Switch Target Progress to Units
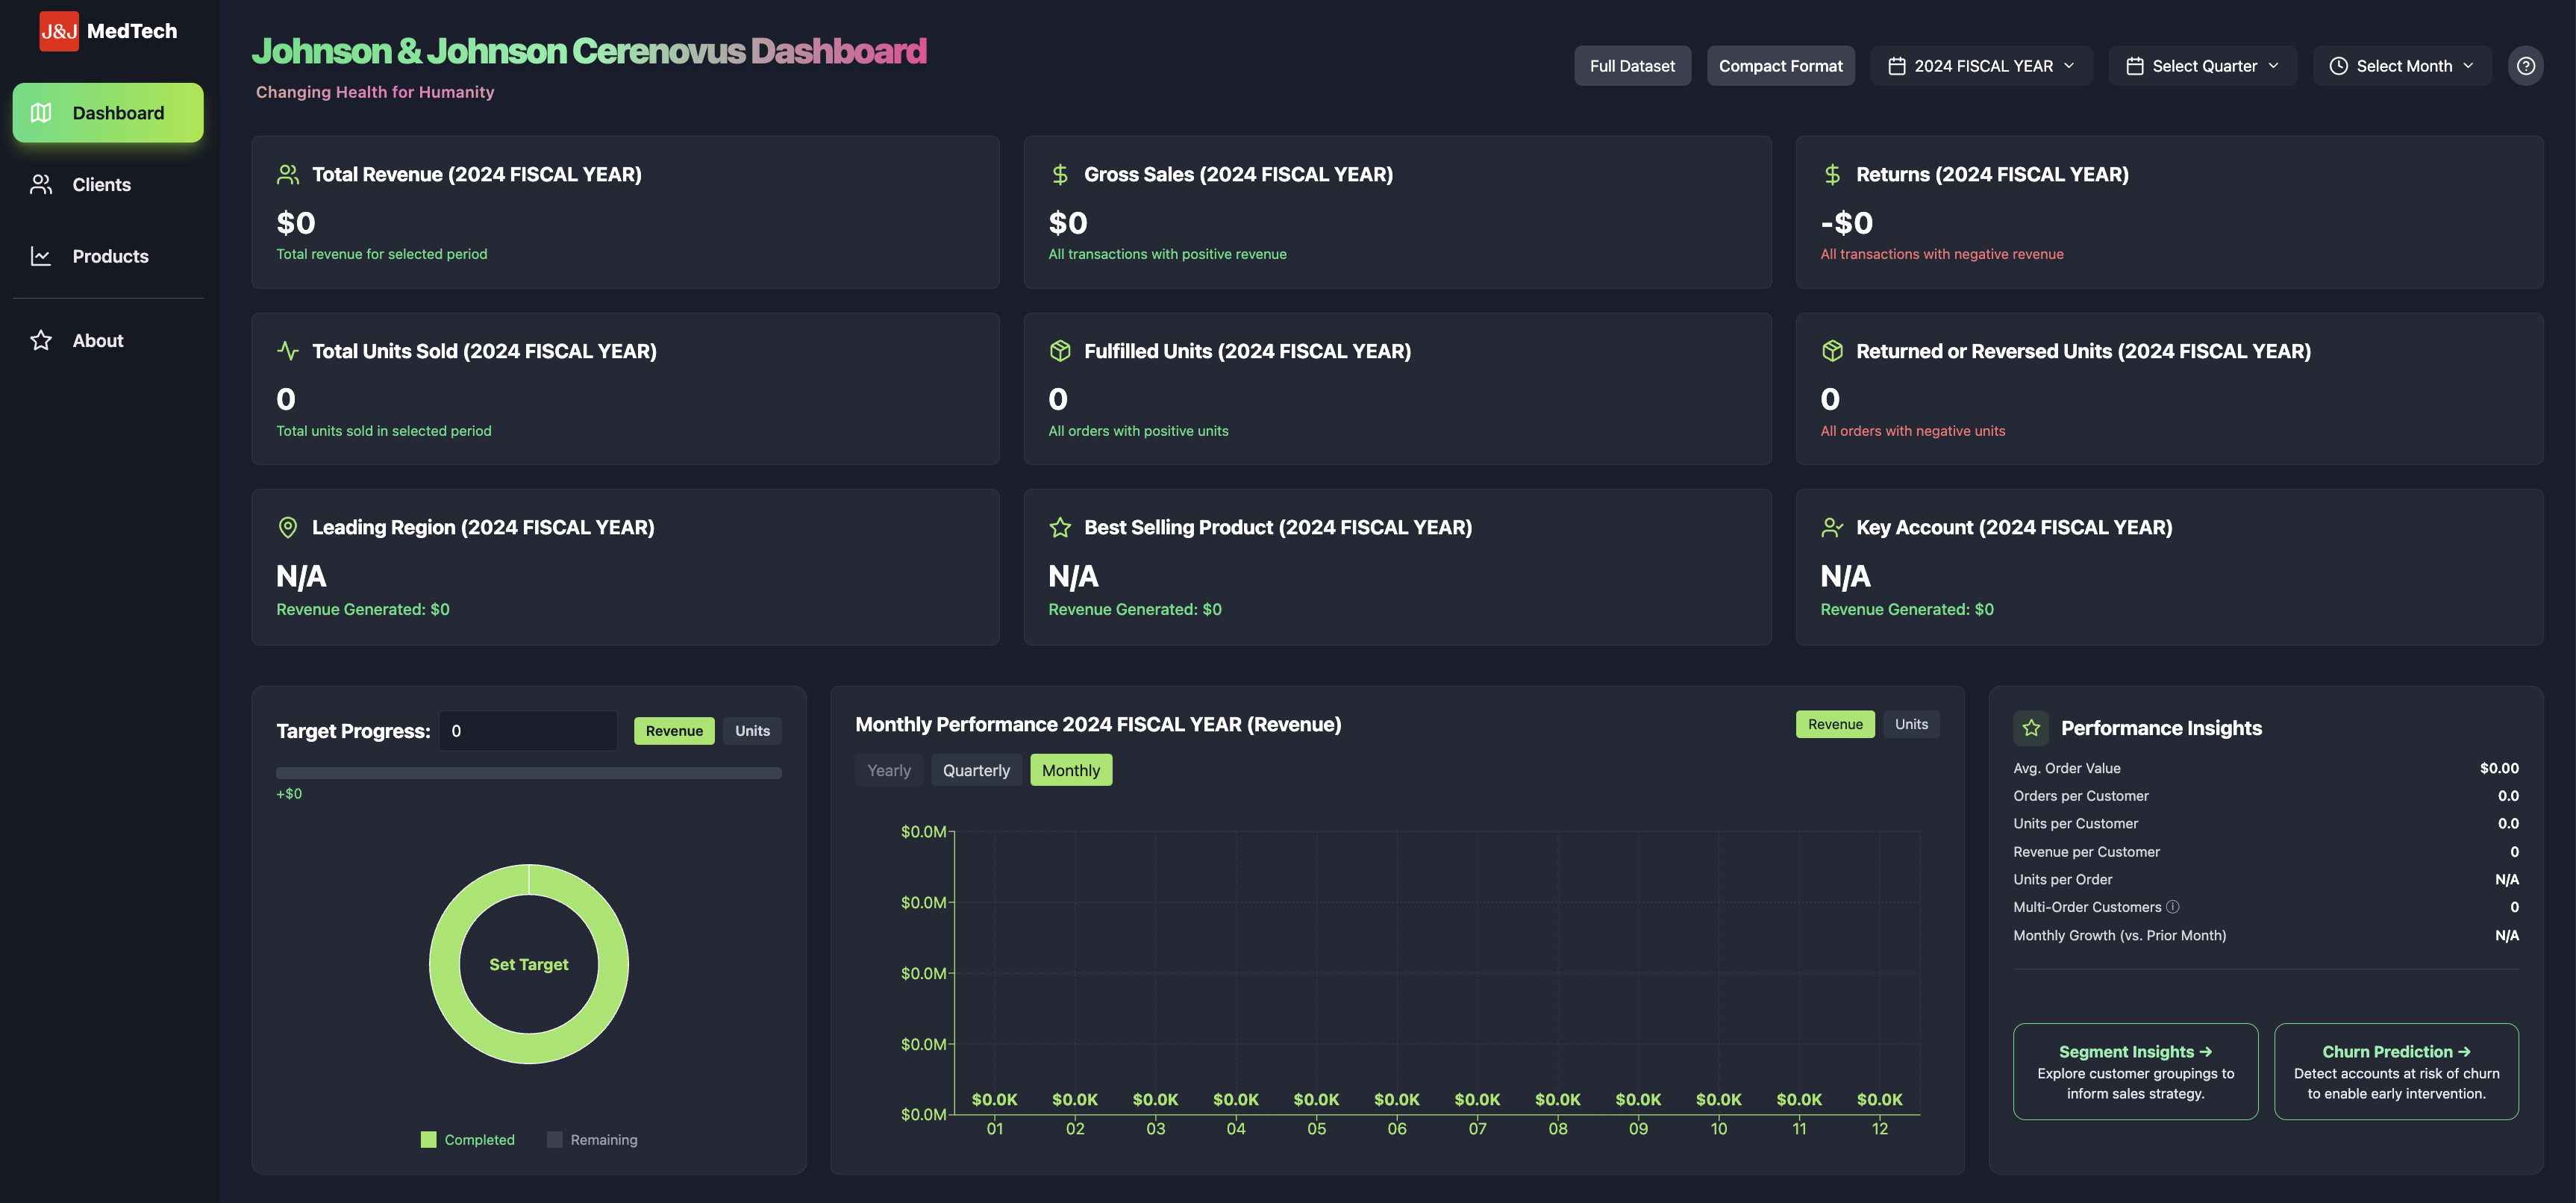This screenshot has height=1203, width=2576. click(752, 731)
